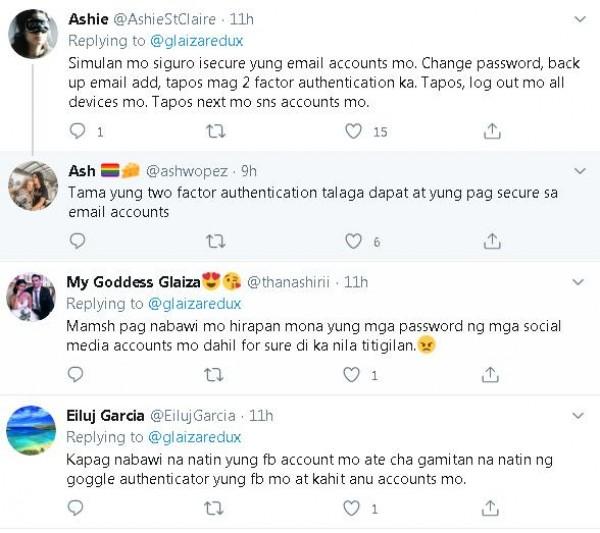Retweet Eiluj Garcia's authenticator tweet

coord(215,508)
